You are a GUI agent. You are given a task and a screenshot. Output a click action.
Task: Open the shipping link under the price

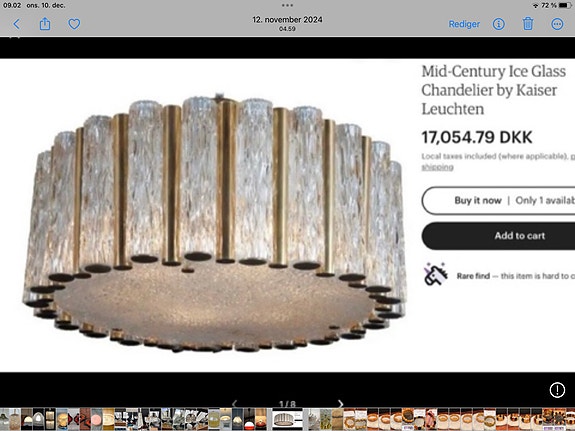(x=437, y=167)
